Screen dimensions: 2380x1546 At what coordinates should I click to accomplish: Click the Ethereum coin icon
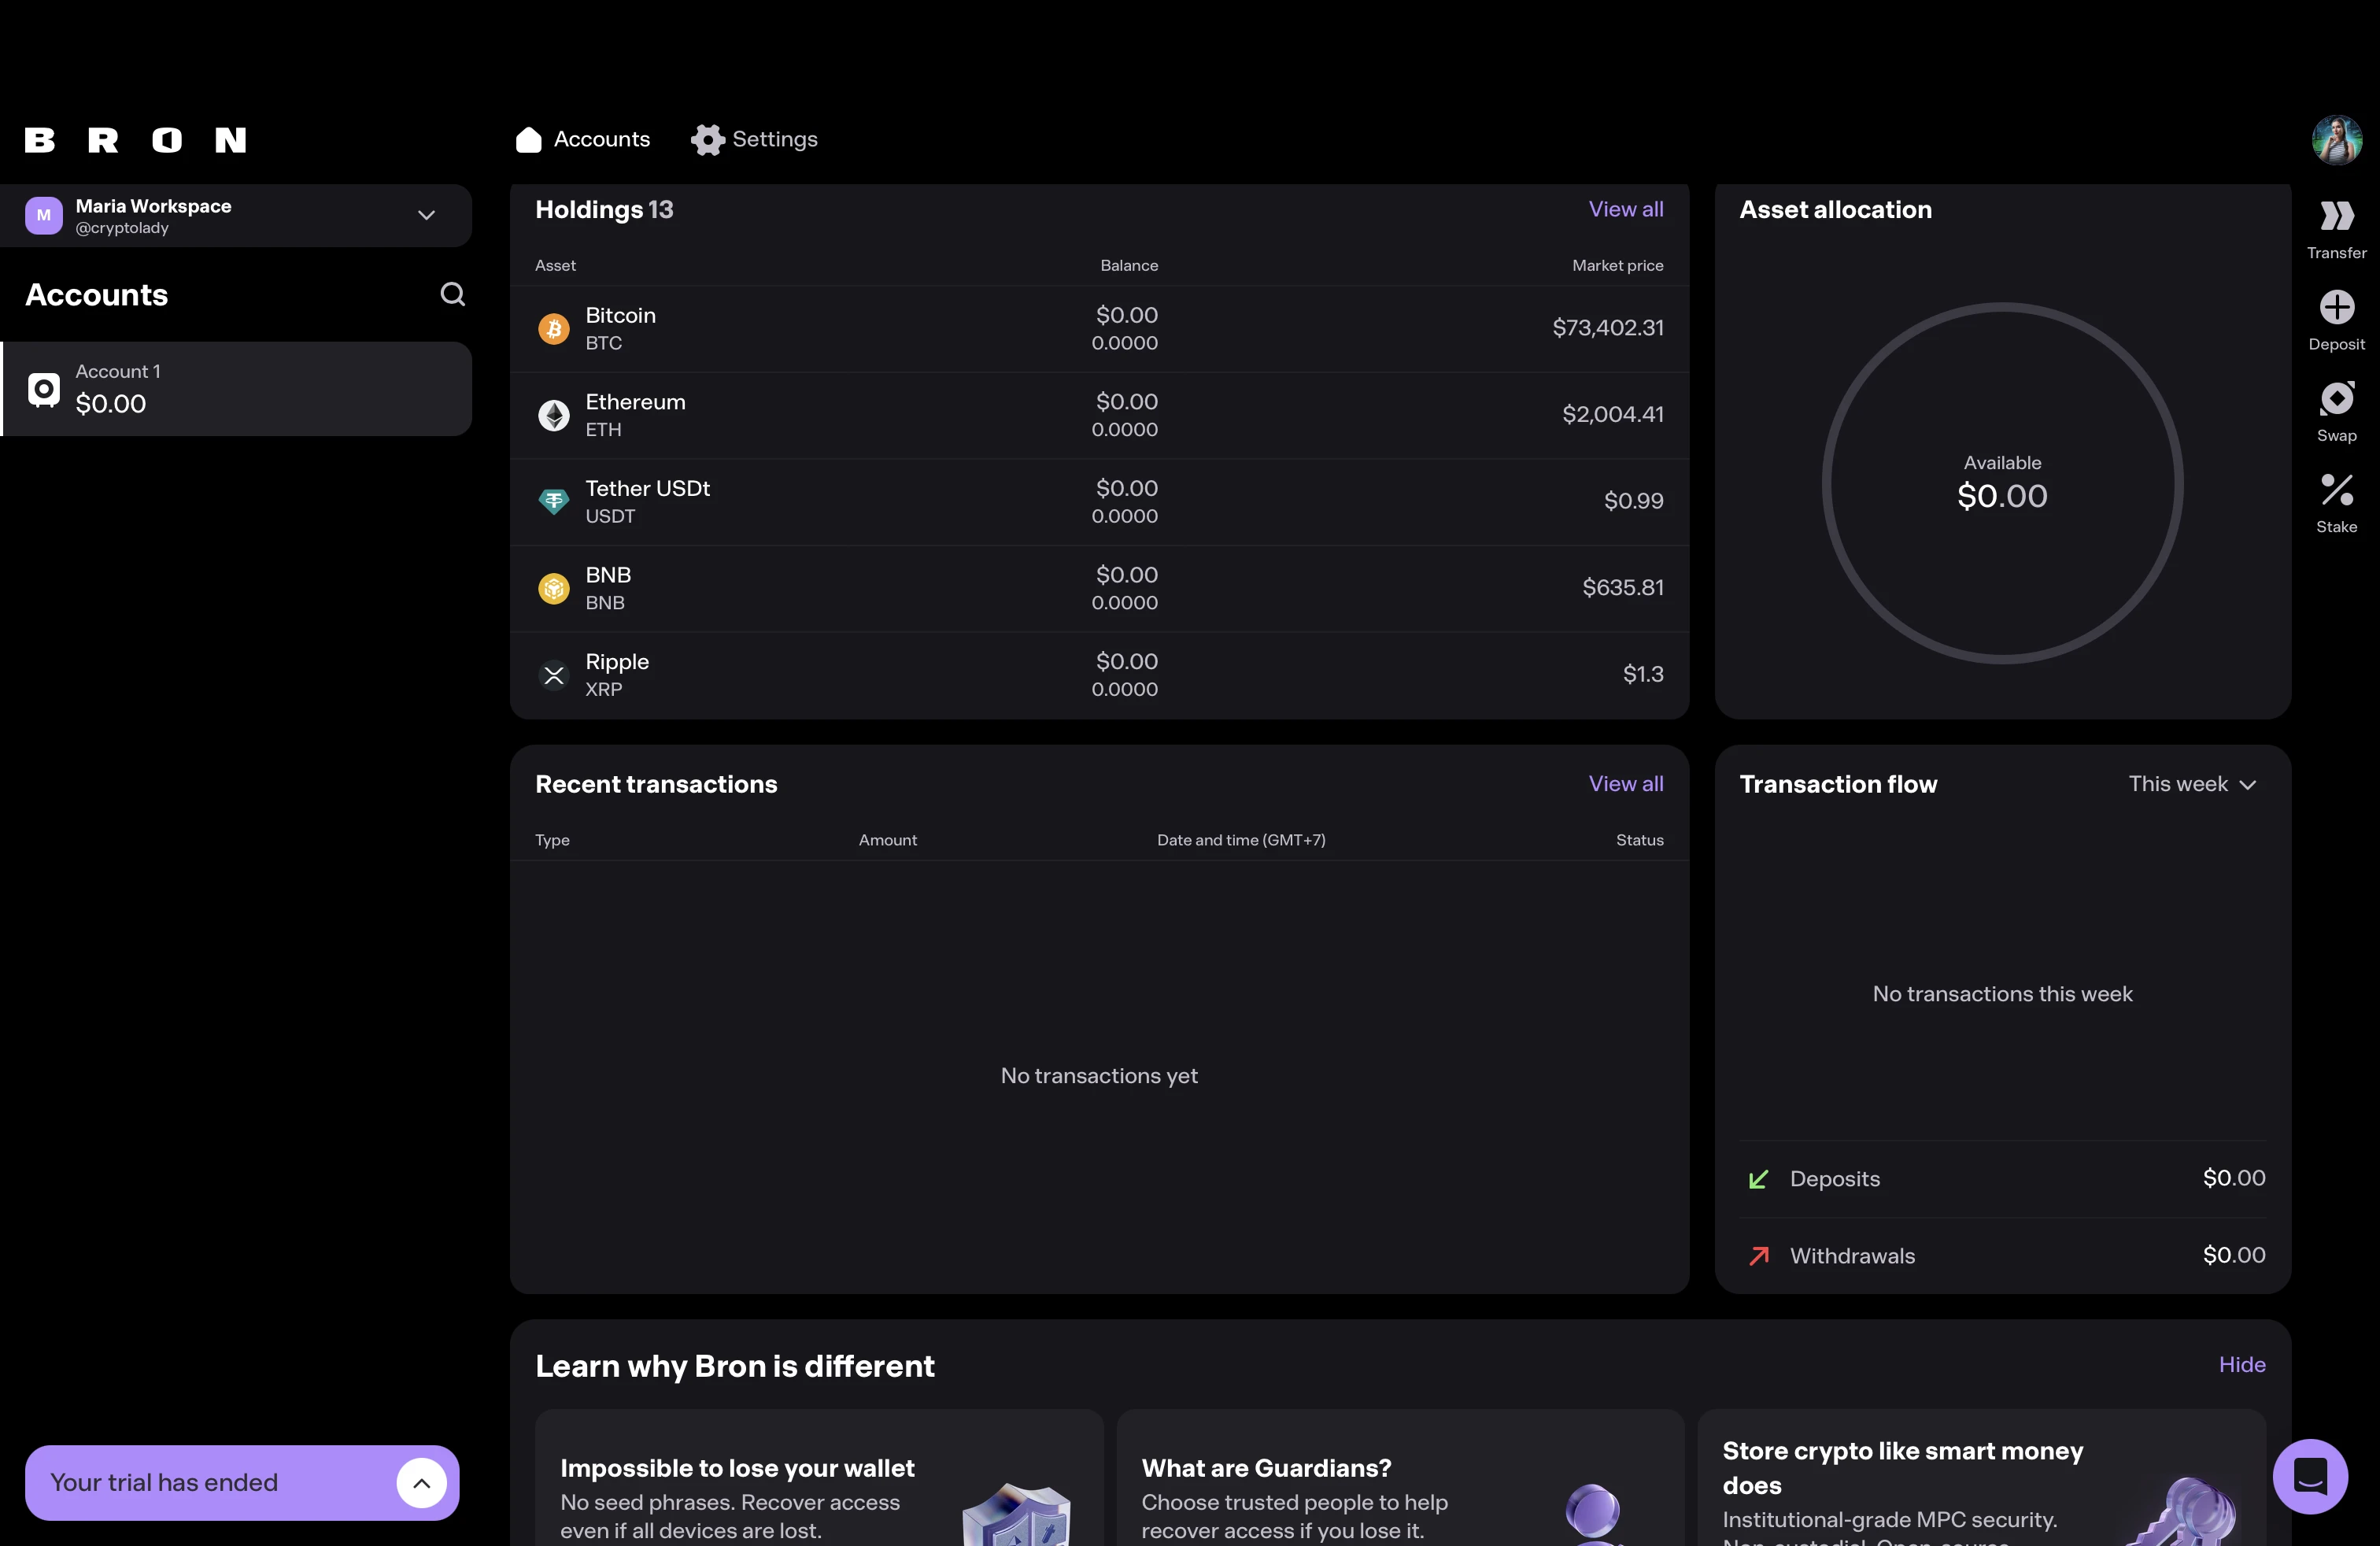[x=553, y=415]
